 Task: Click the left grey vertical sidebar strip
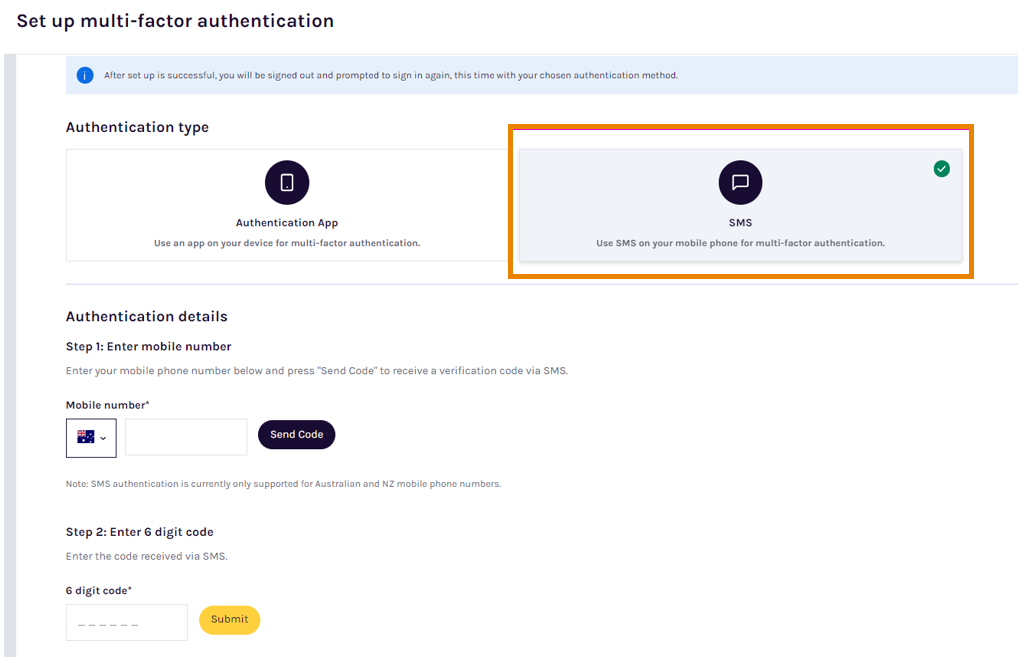pyautogui.click(x=10, y=356)
